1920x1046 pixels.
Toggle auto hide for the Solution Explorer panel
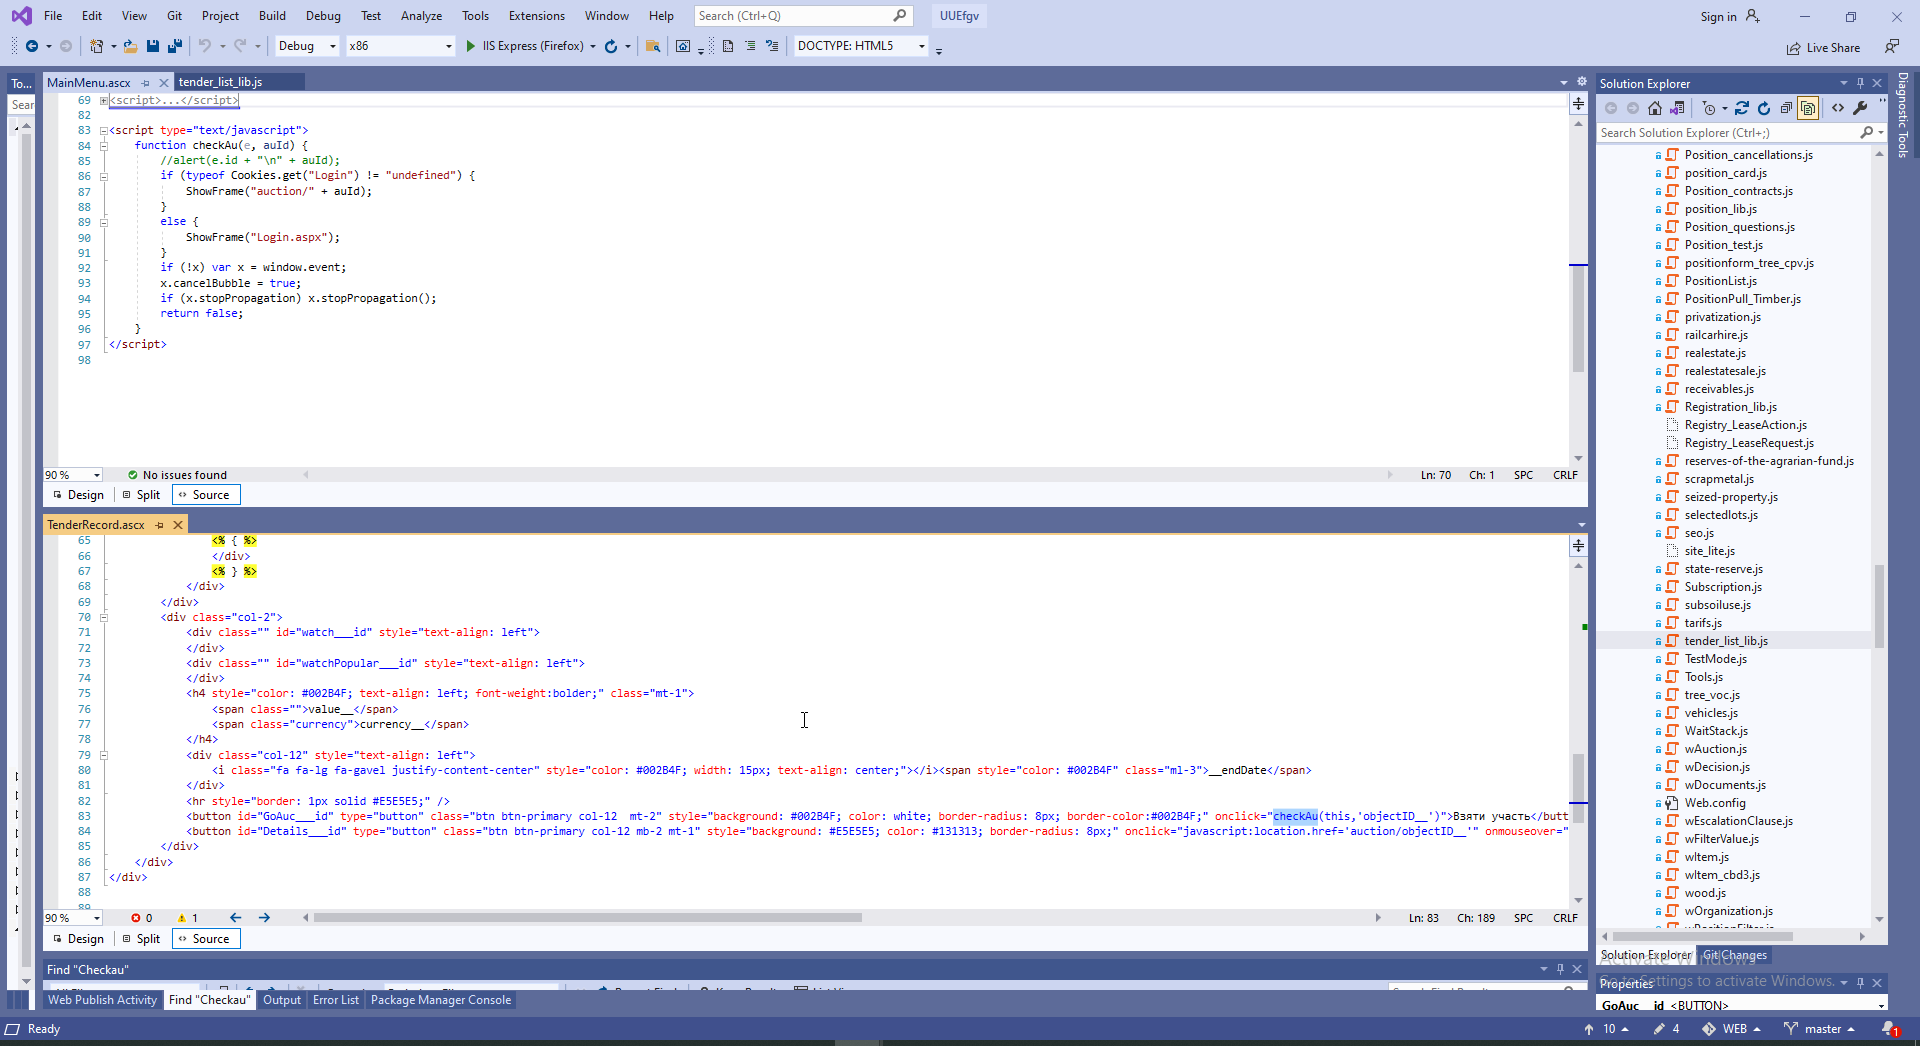pos(1860,83)
